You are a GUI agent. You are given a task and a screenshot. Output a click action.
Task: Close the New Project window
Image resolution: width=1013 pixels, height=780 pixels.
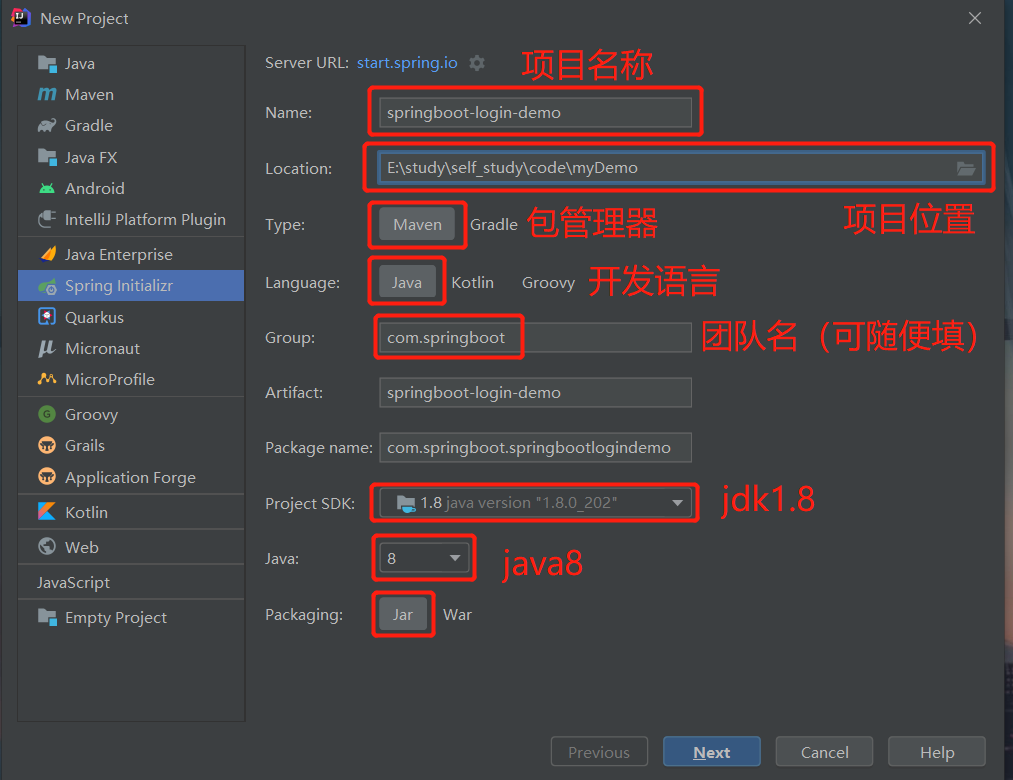(x=975, y=18)
